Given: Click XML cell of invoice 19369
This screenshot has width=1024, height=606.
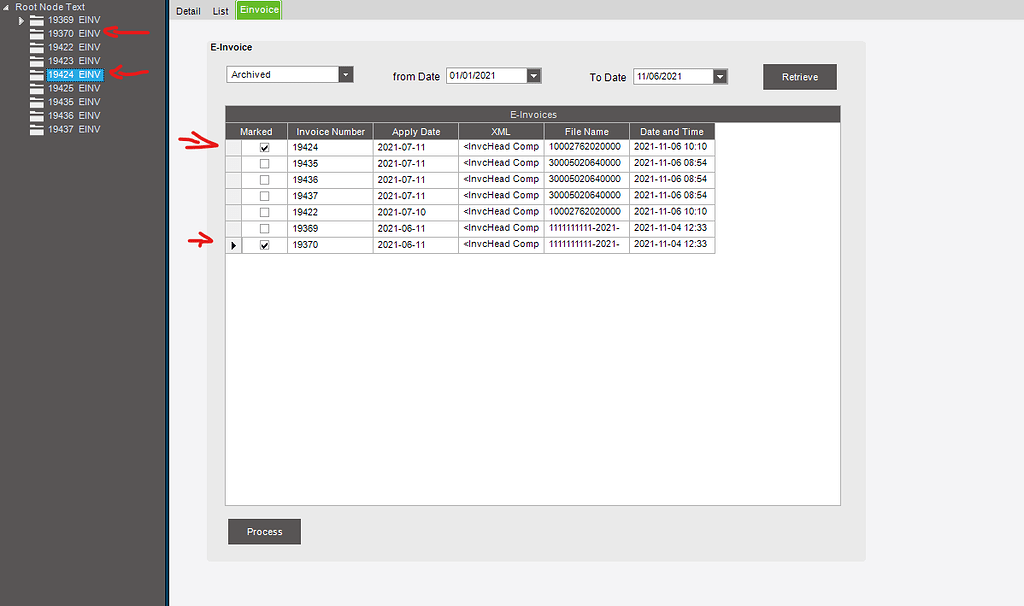Looking at the screenshot, I should pos(501,229).
